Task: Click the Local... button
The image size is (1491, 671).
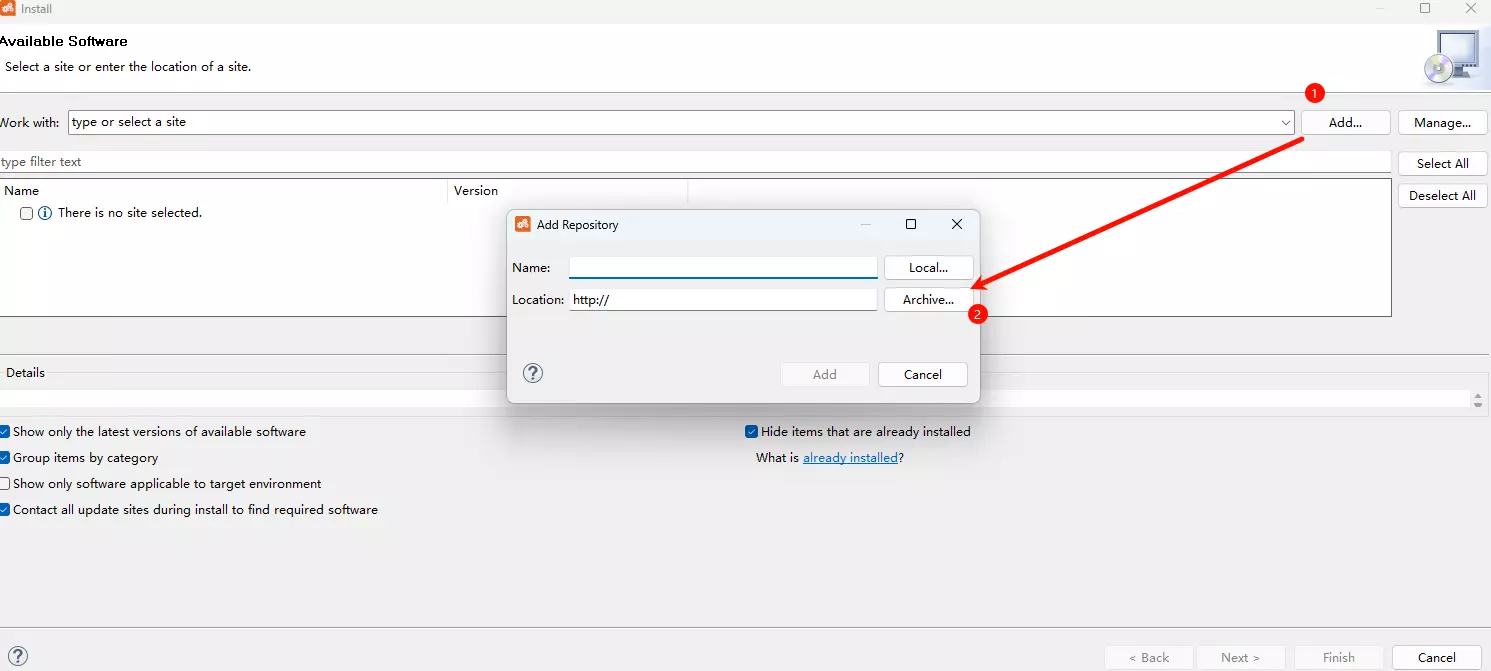Action: point(928,267)
